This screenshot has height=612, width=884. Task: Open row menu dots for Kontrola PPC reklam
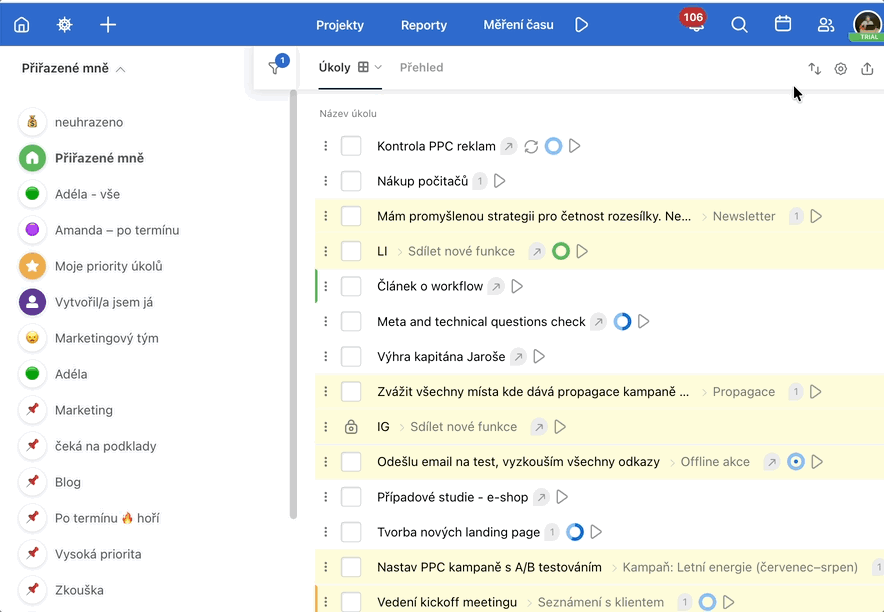[x=326, y=146]
